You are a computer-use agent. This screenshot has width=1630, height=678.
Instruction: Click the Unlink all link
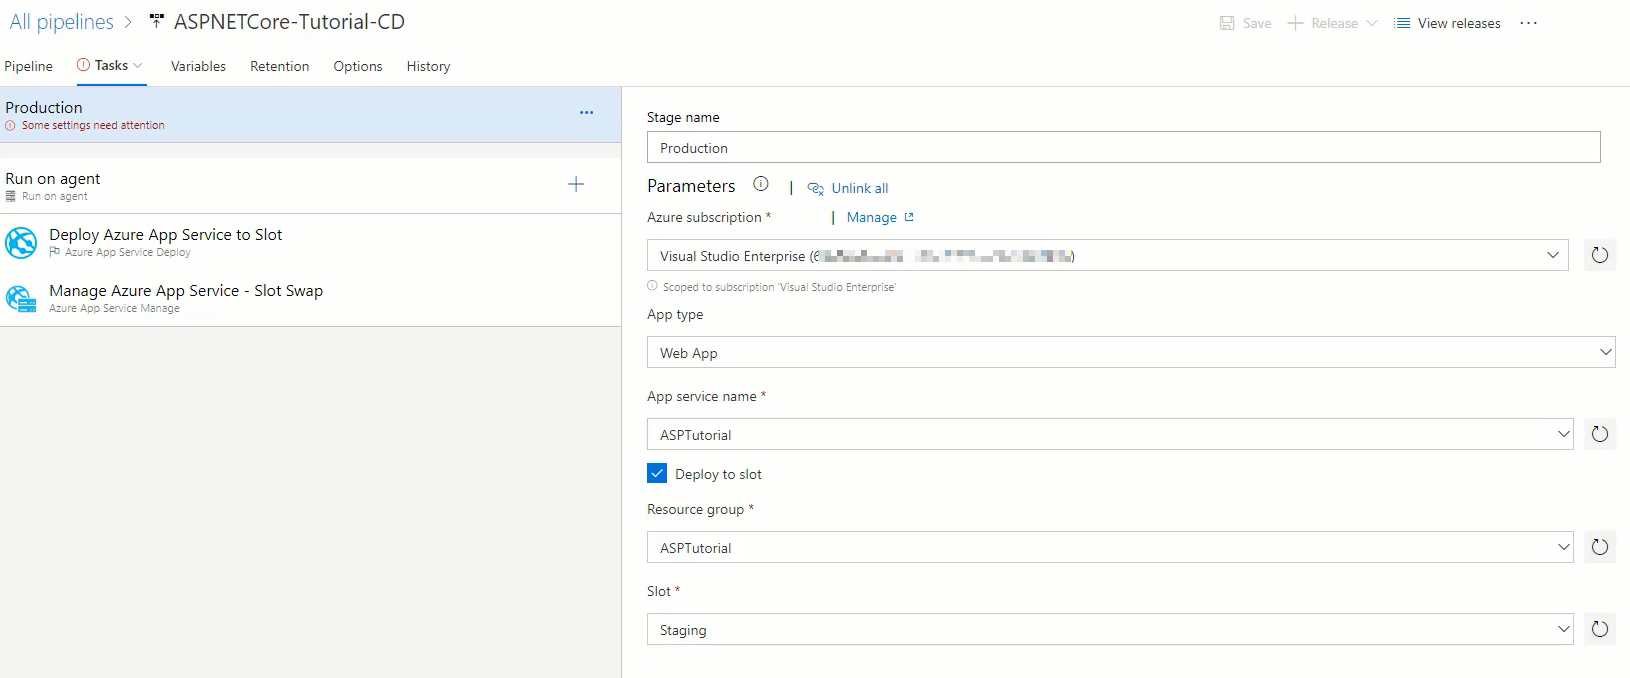pos(858,188)
